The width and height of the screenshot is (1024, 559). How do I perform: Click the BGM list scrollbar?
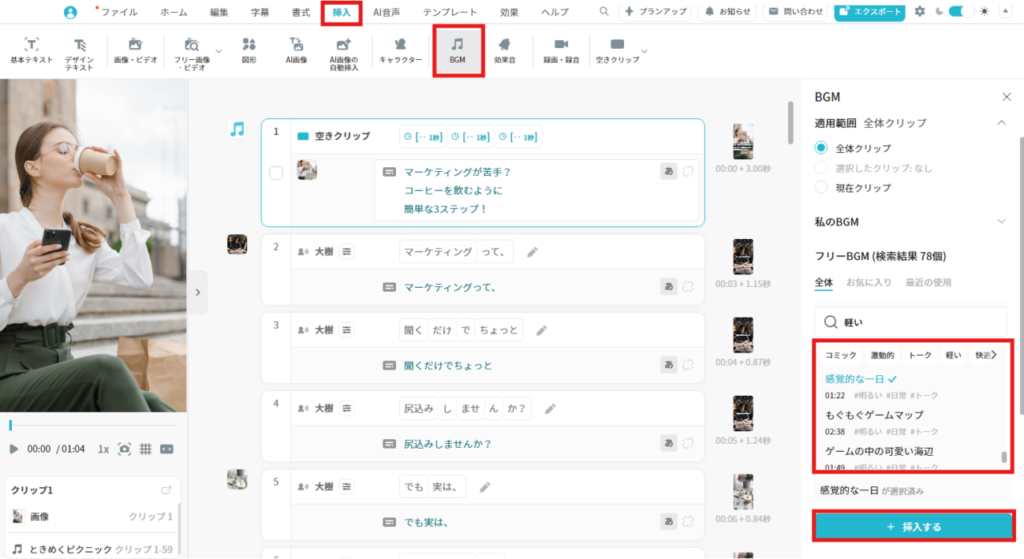[1004, 457]
